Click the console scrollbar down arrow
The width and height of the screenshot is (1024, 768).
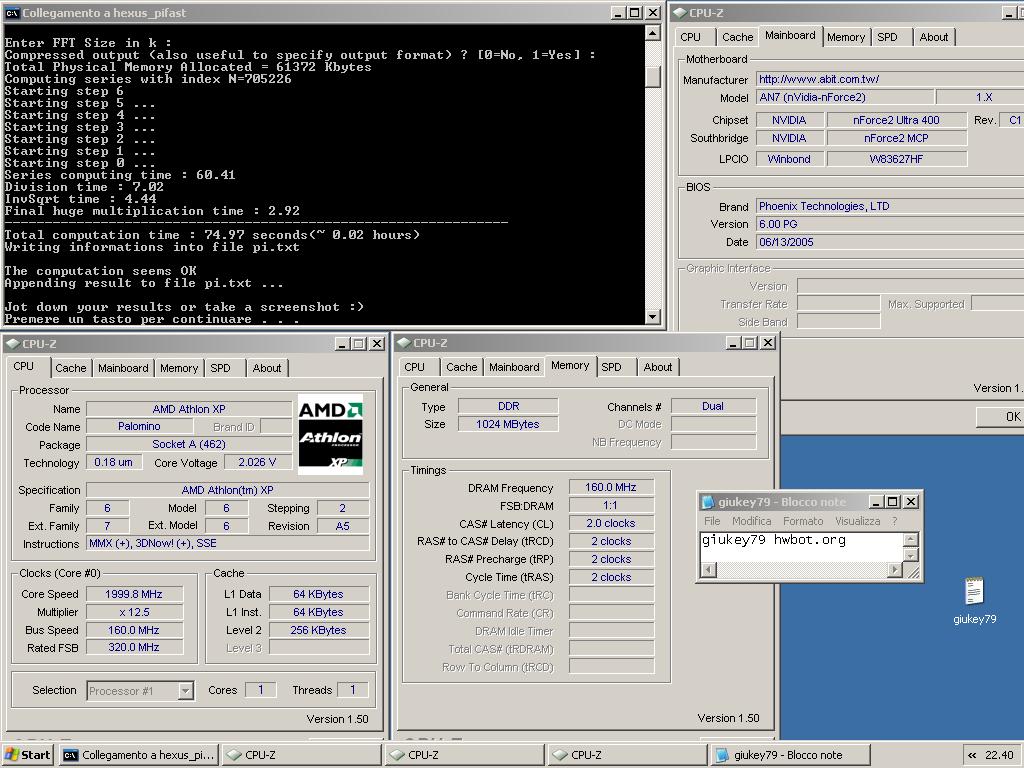[x=652, y=317]
